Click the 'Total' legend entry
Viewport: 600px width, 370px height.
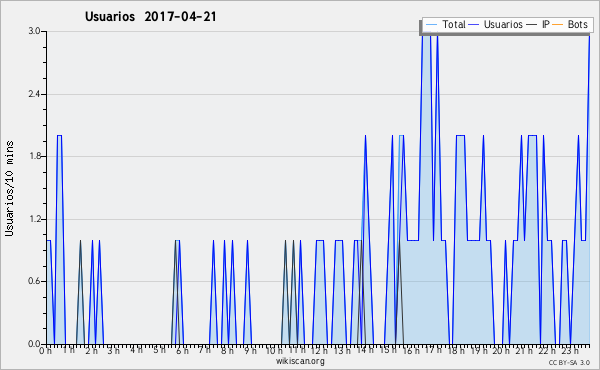[x=454, y=24]
